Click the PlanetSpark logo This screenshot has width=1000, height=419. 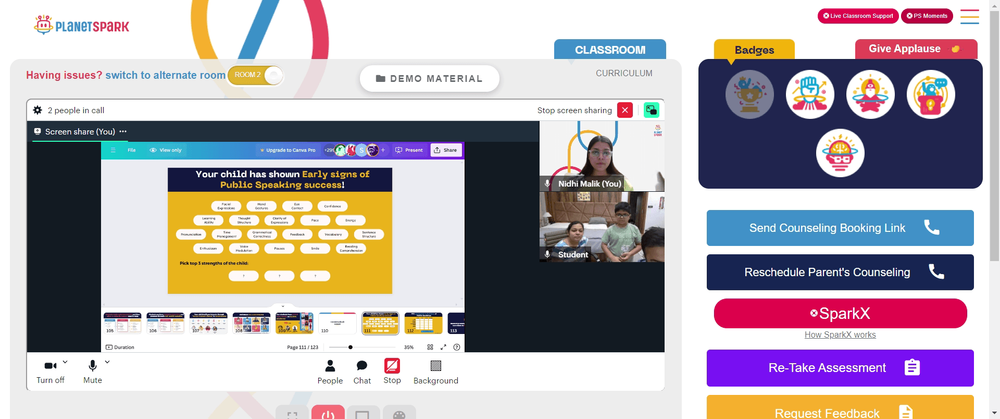(82, 26)
